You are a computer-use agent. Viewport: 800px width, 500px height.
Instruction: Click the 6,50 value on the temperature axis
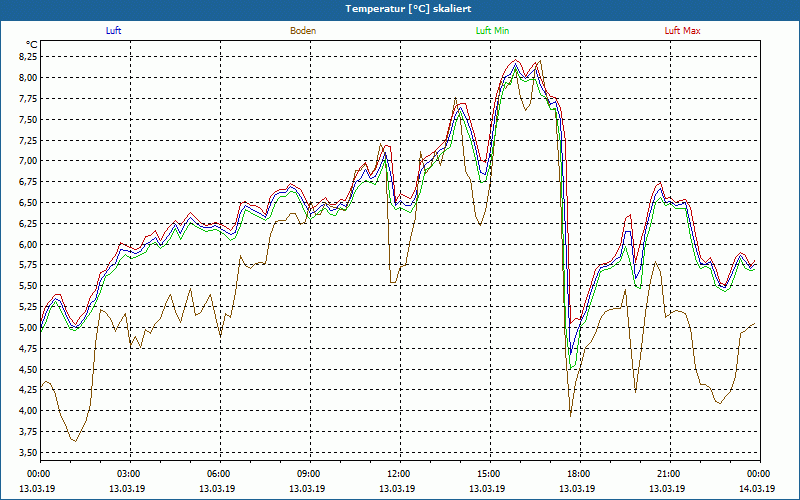tap(28, 203)
